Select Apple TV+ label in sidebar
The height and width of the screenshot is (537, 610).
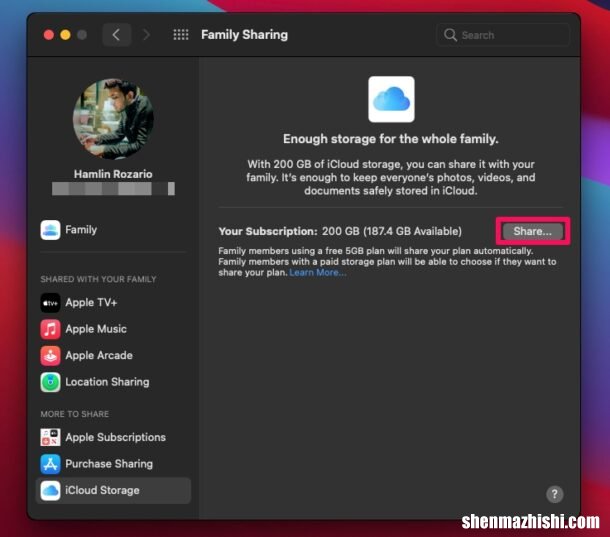click(x=91, y=303)
